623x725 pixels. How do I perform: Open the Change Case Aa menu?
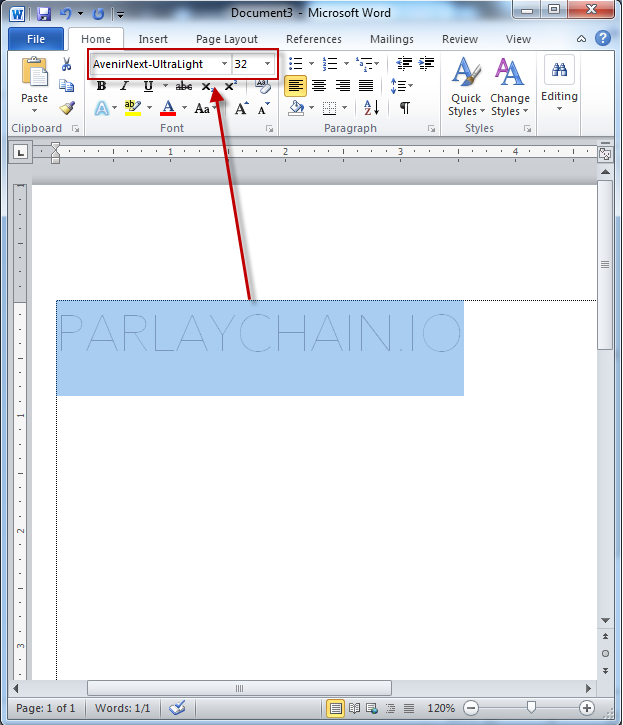(203, 109)
